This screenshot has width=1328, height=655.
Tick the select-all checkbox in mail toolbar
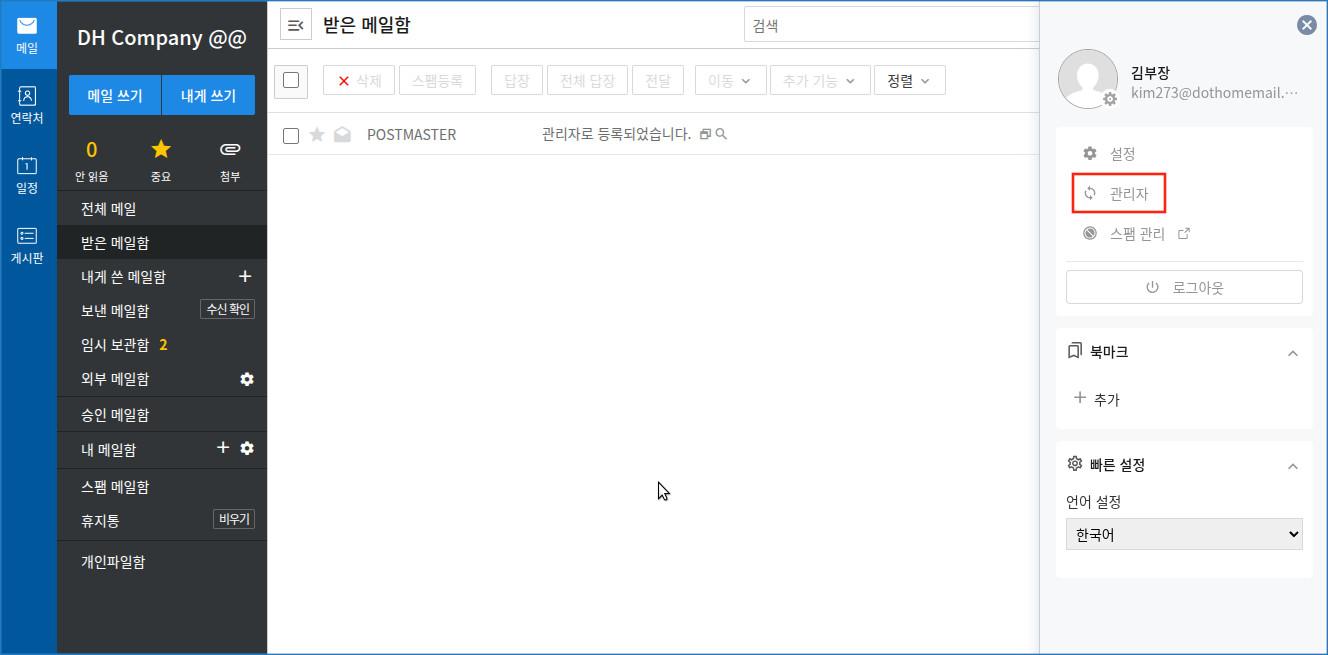291,80
